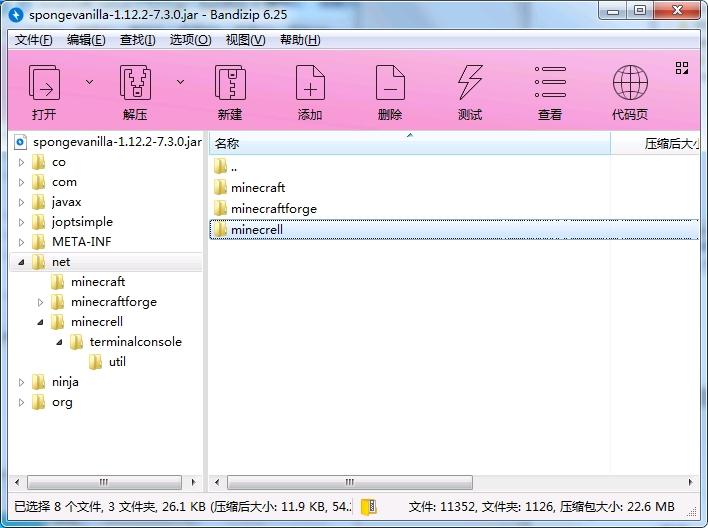Image resolution: width=708 pixels, height=528 pixels.
Task: Expand the tree's minecraftforge node
Action: (40, 302)
